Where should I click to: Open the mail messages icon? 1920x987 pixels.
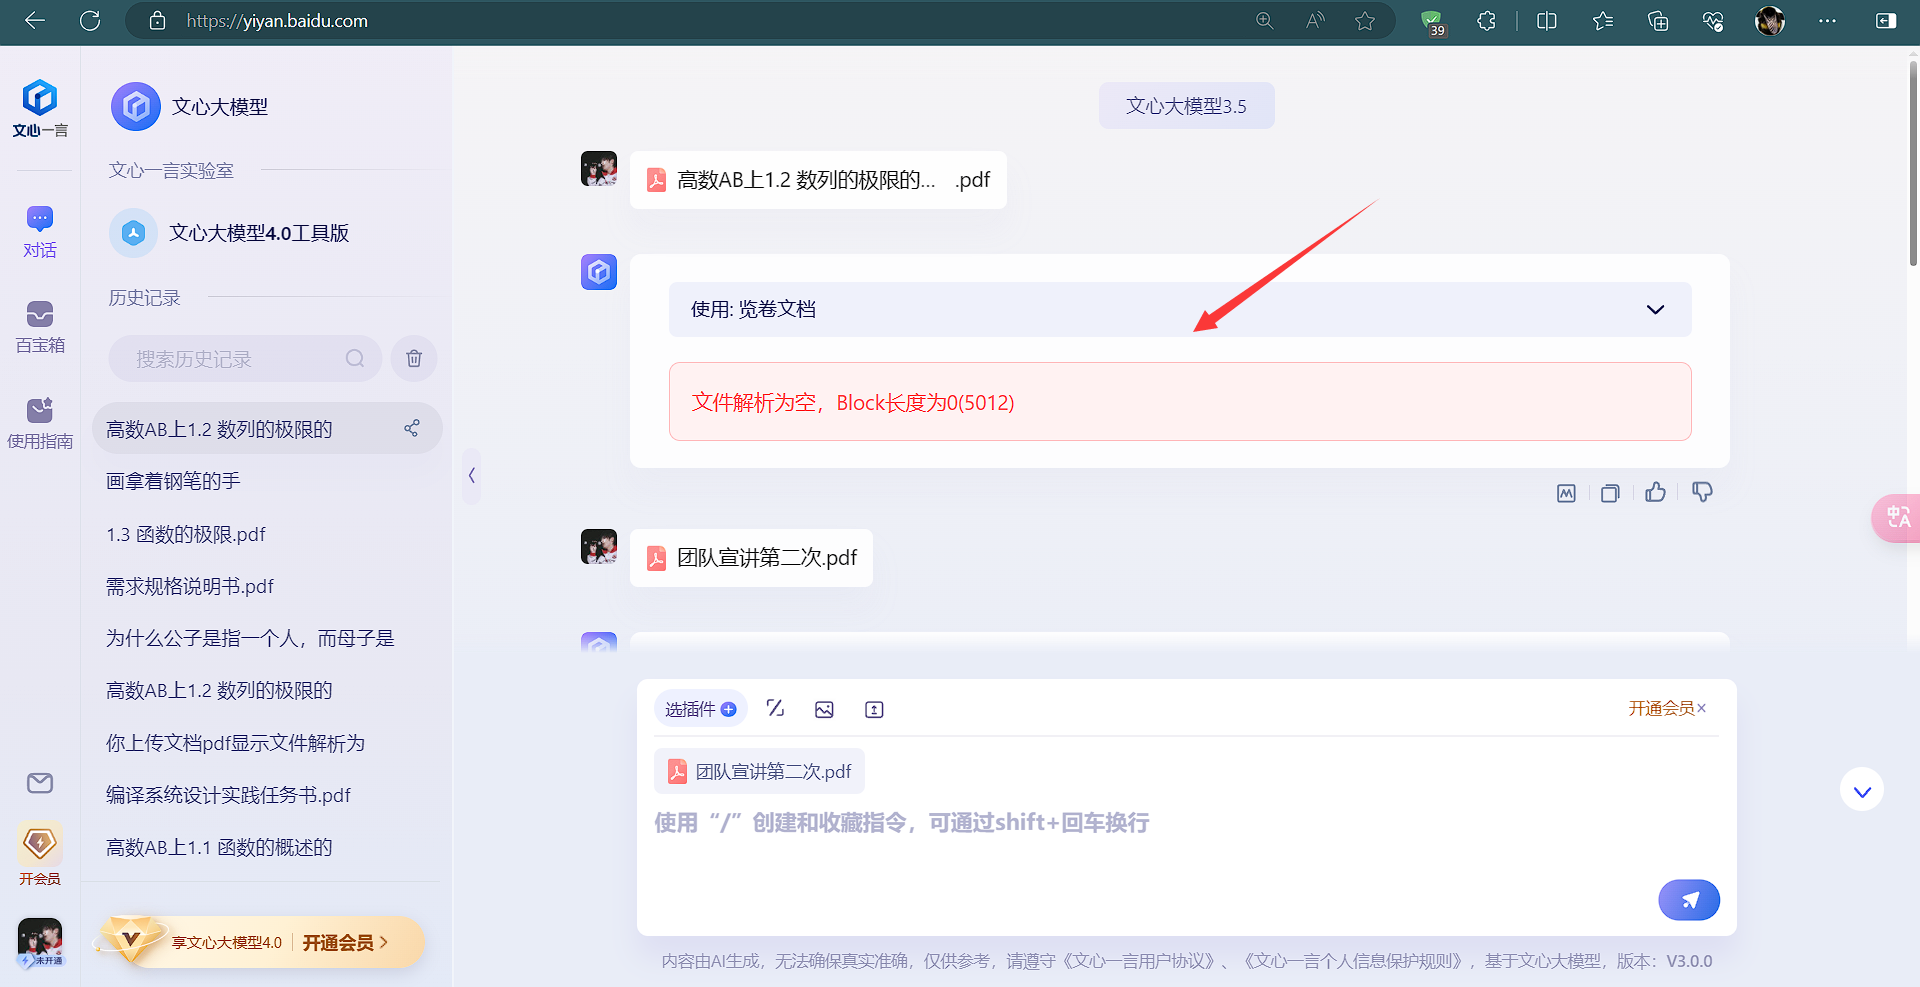[x=40, y=783]
